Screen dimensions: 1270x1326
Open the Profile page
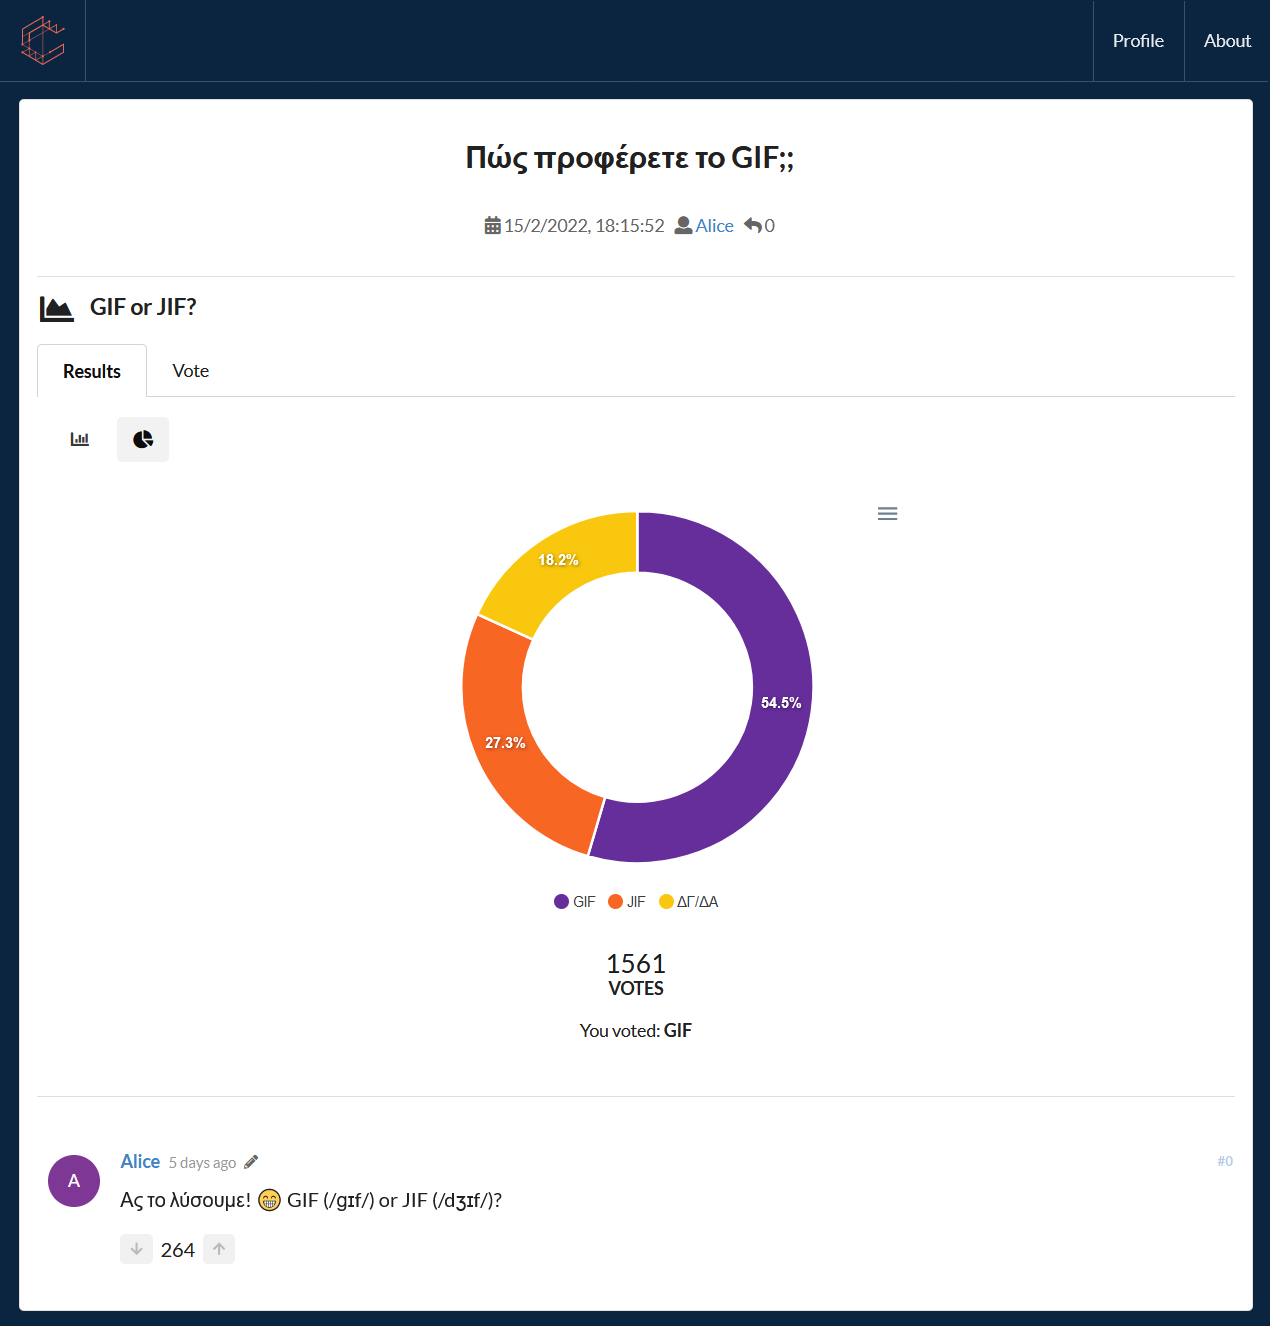[1138, 41]
